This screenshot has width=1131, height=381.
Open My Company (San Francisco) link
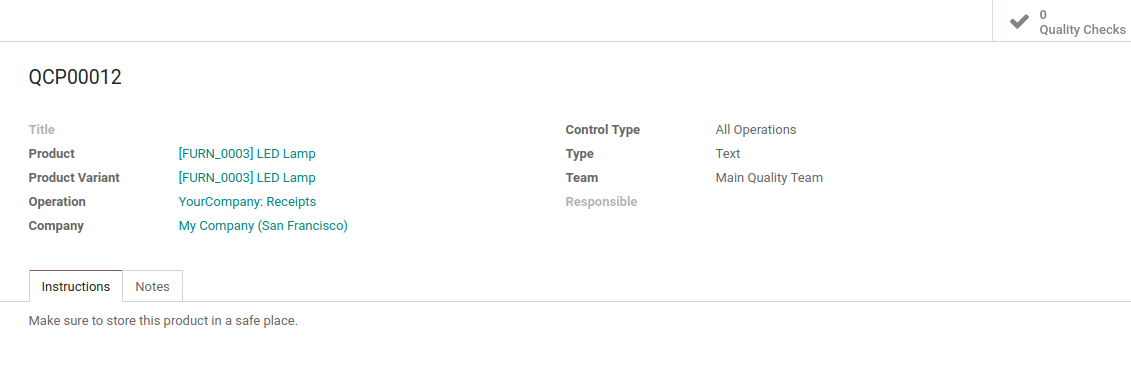click(263, 226)
